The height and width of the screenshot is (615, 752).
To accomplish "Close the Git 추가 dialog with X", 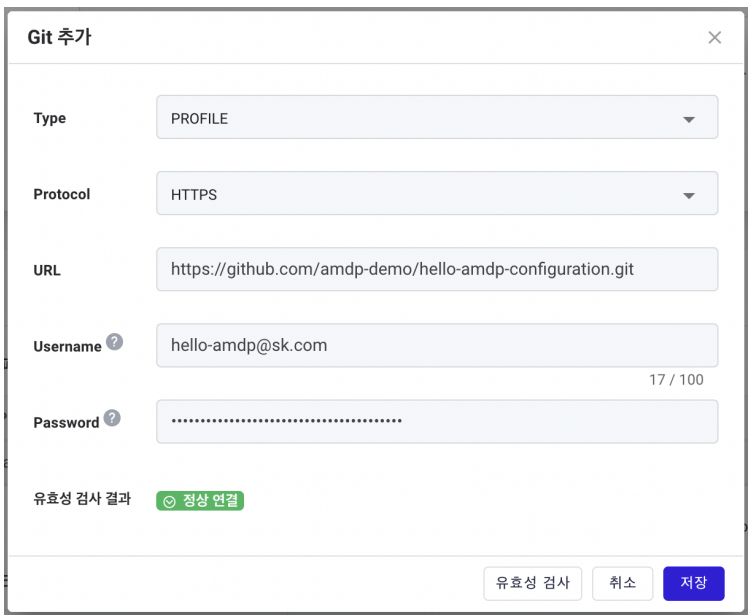I will [715, 37].
